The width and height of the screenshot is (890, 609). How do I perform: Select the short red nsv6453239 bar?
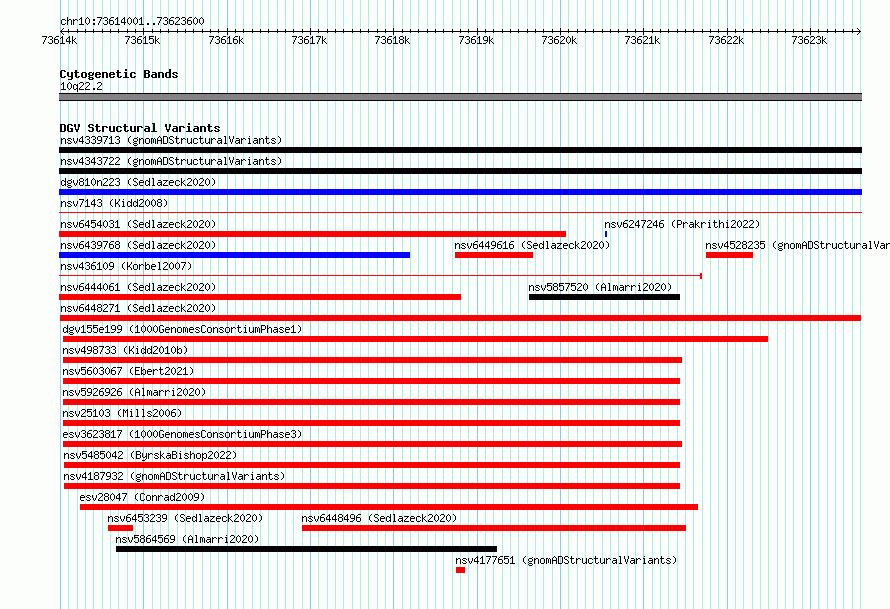tap(120, 528)
